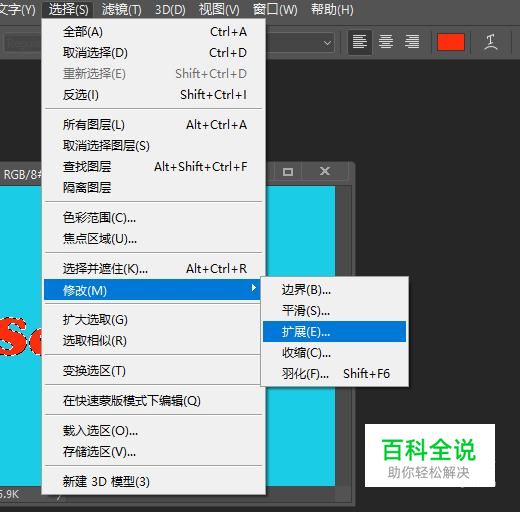Open the 3D(D) menu

170,9
